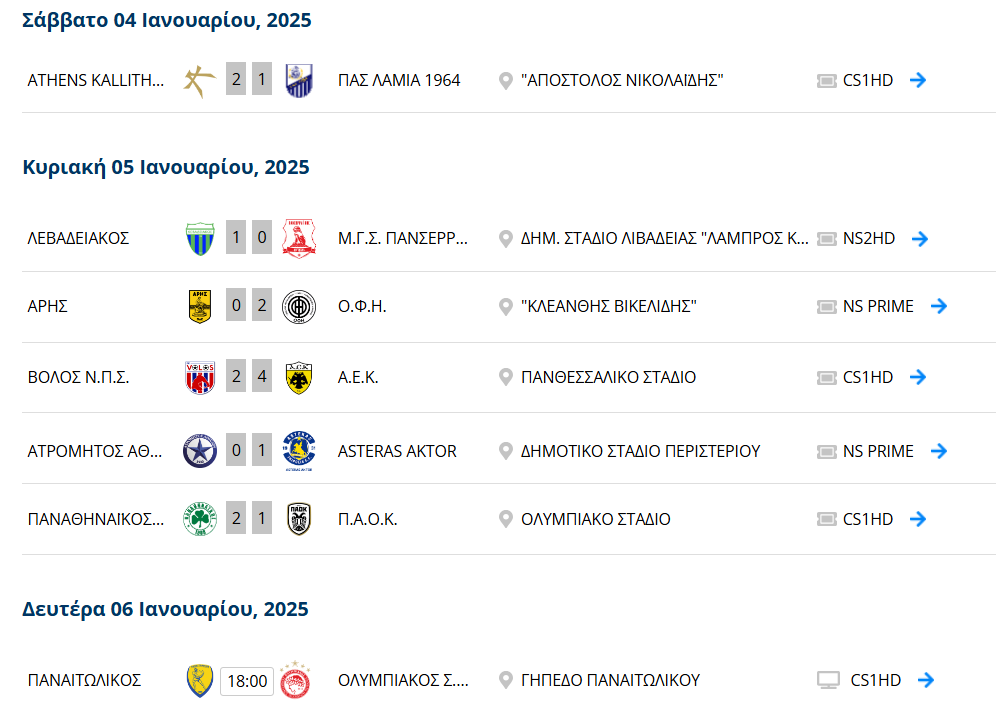The width and height of the screenshot is (996, 707).
Task: Click the Μ.Γ.Σ. ΠΑΝΣΕΡΡ... team name
Action: click(403, 238)
